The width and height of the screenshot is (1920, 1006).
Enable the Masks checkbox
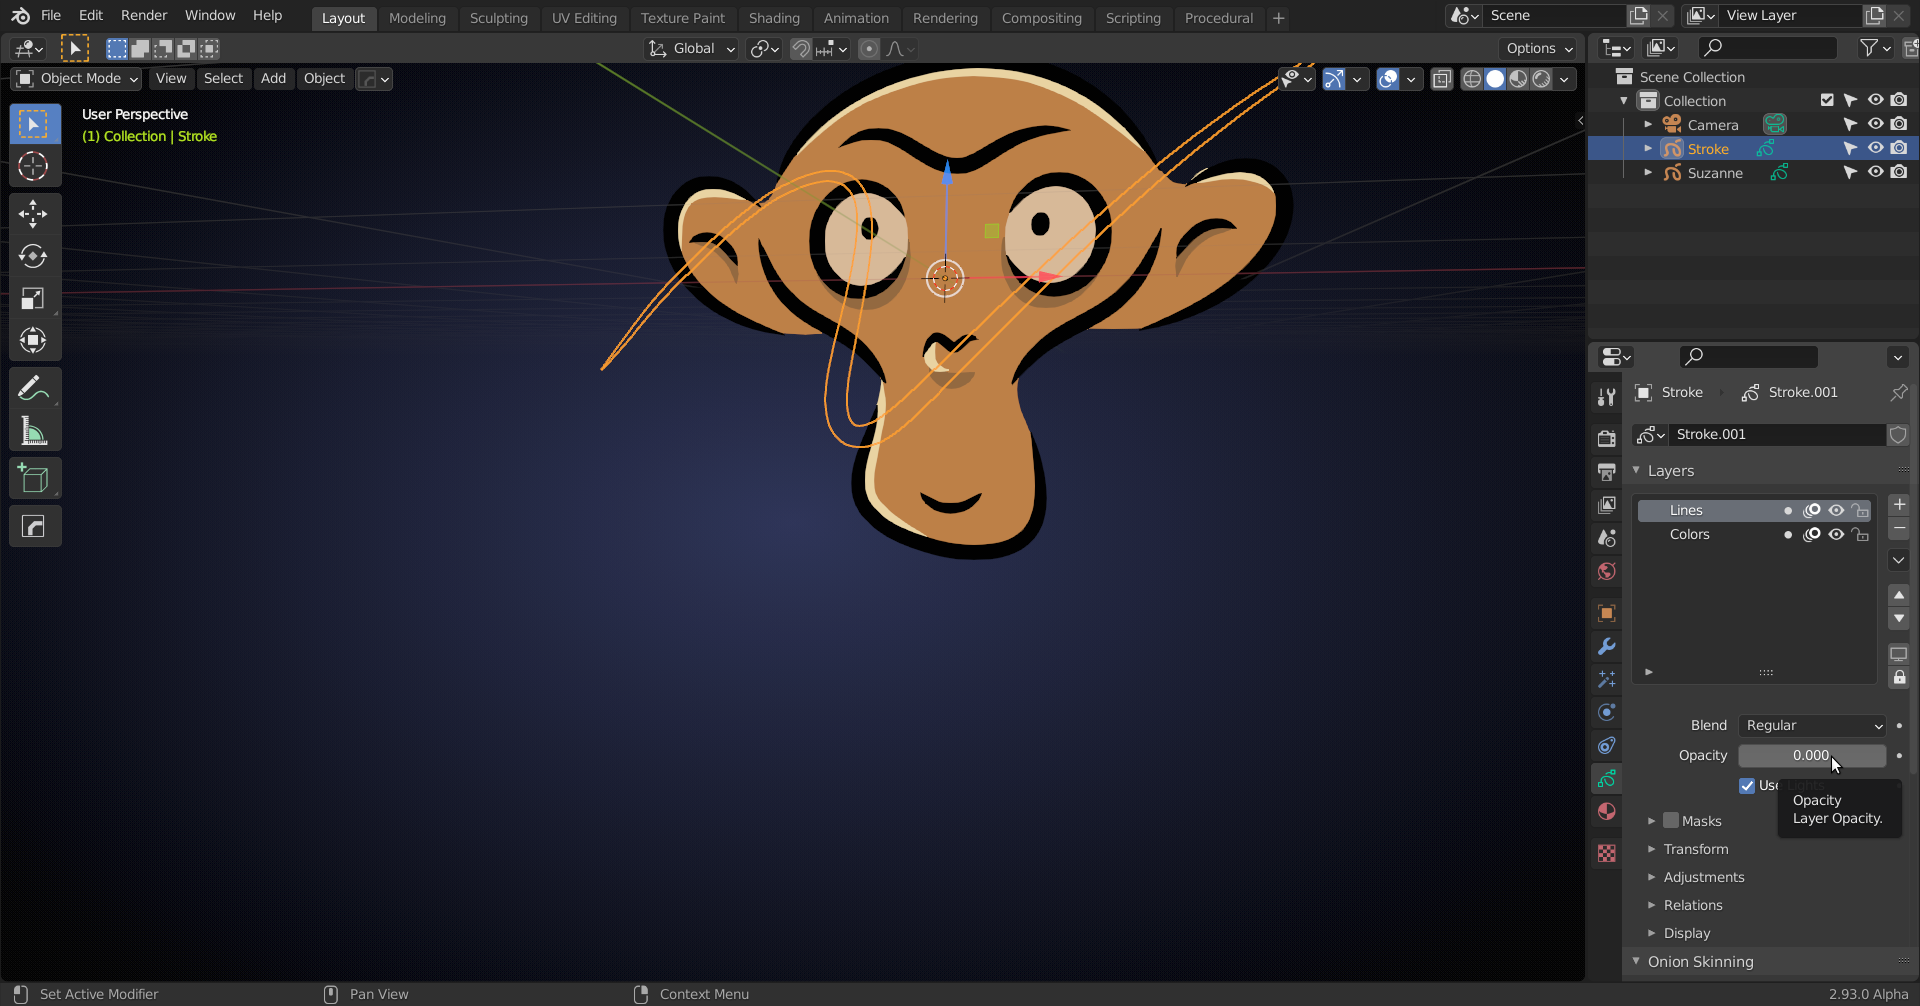[1671, 821]
